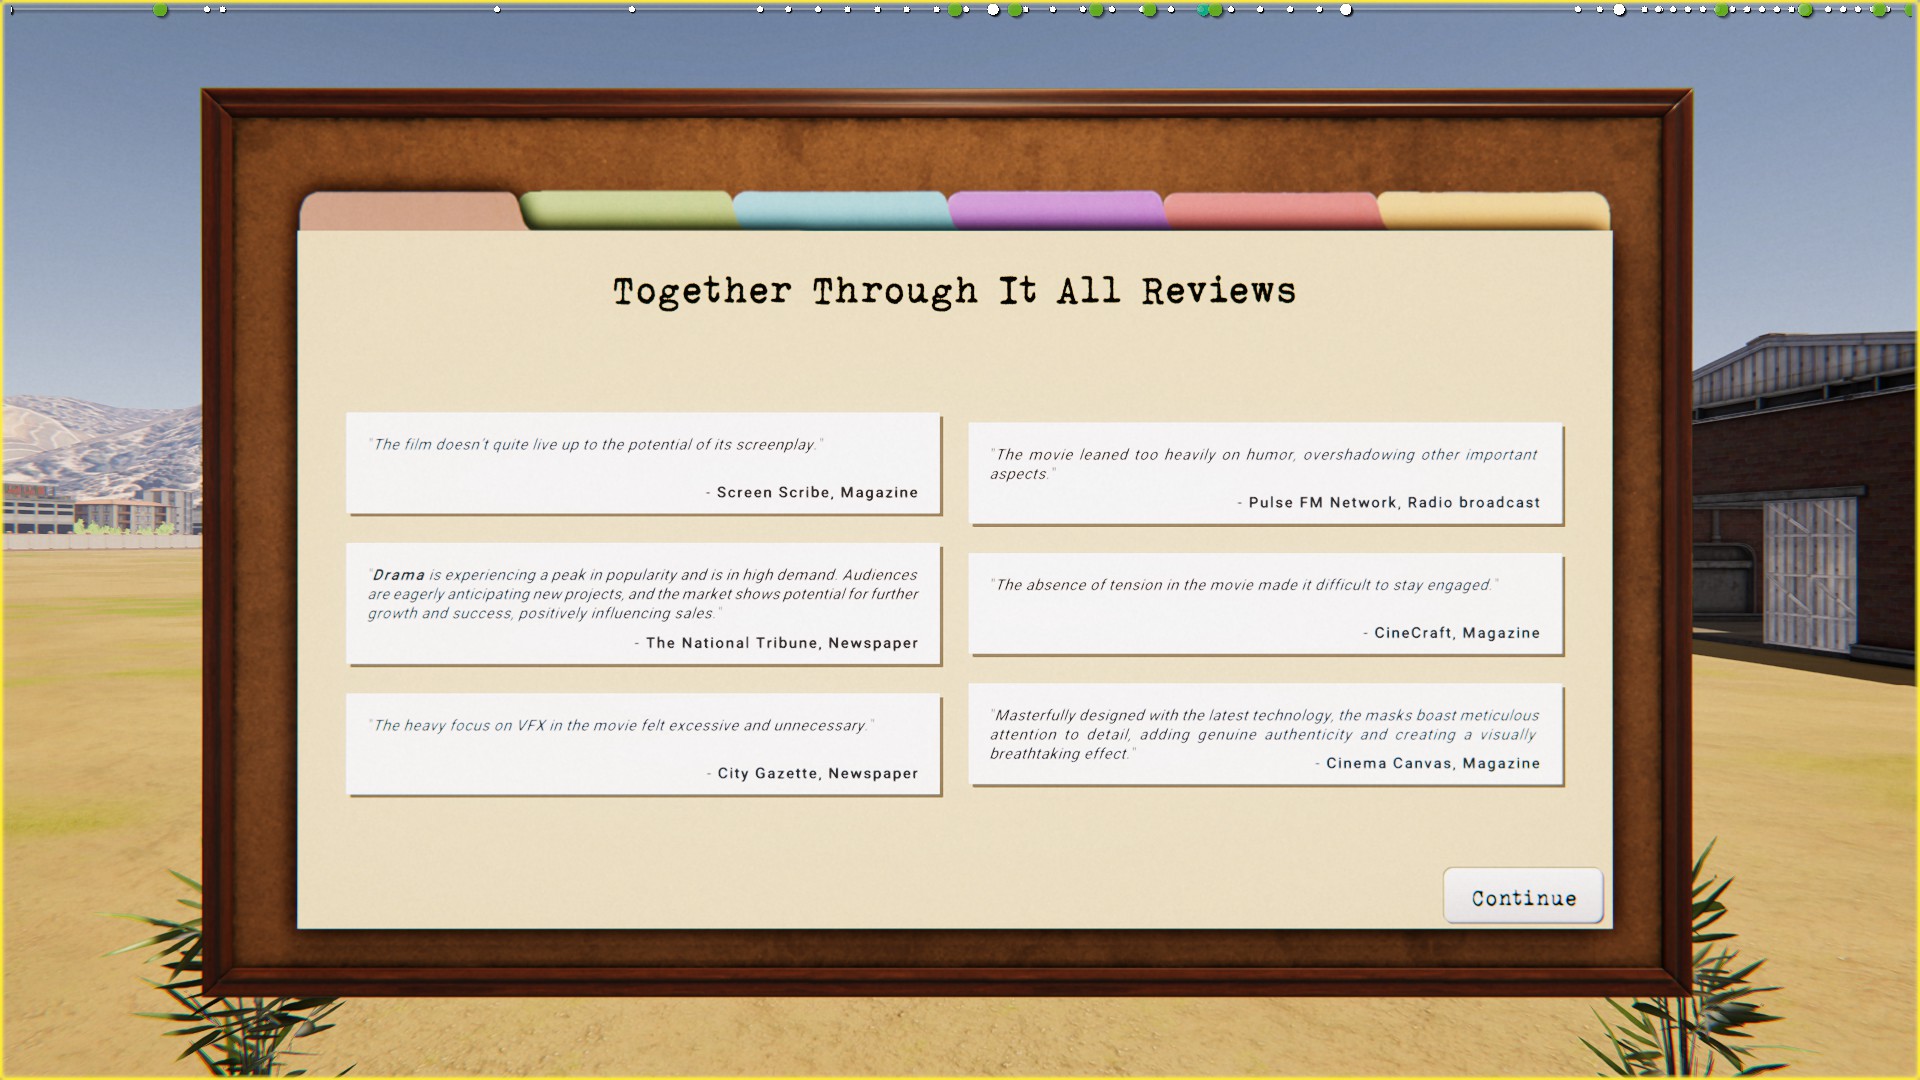Click the leftmost green timeline marker
1920x1080 pixels.
pyautogui.click(x=160, y=10)
